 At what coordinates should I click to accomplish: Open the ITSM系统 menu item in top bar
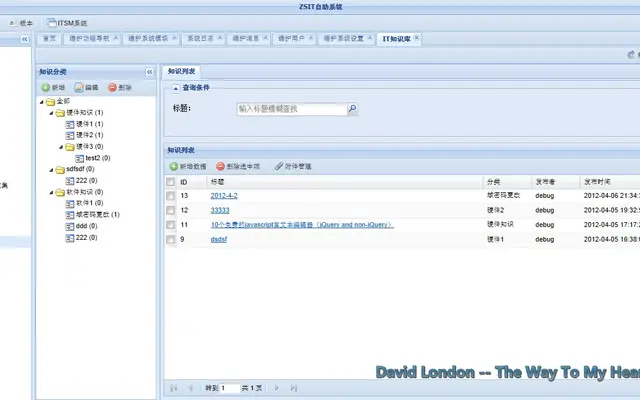click(x=67, y=23)
